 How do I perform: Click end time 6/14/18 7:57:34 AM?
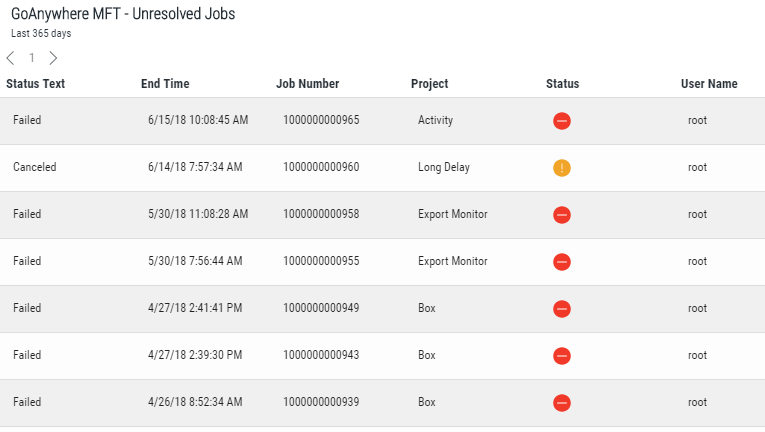[195, 167]
